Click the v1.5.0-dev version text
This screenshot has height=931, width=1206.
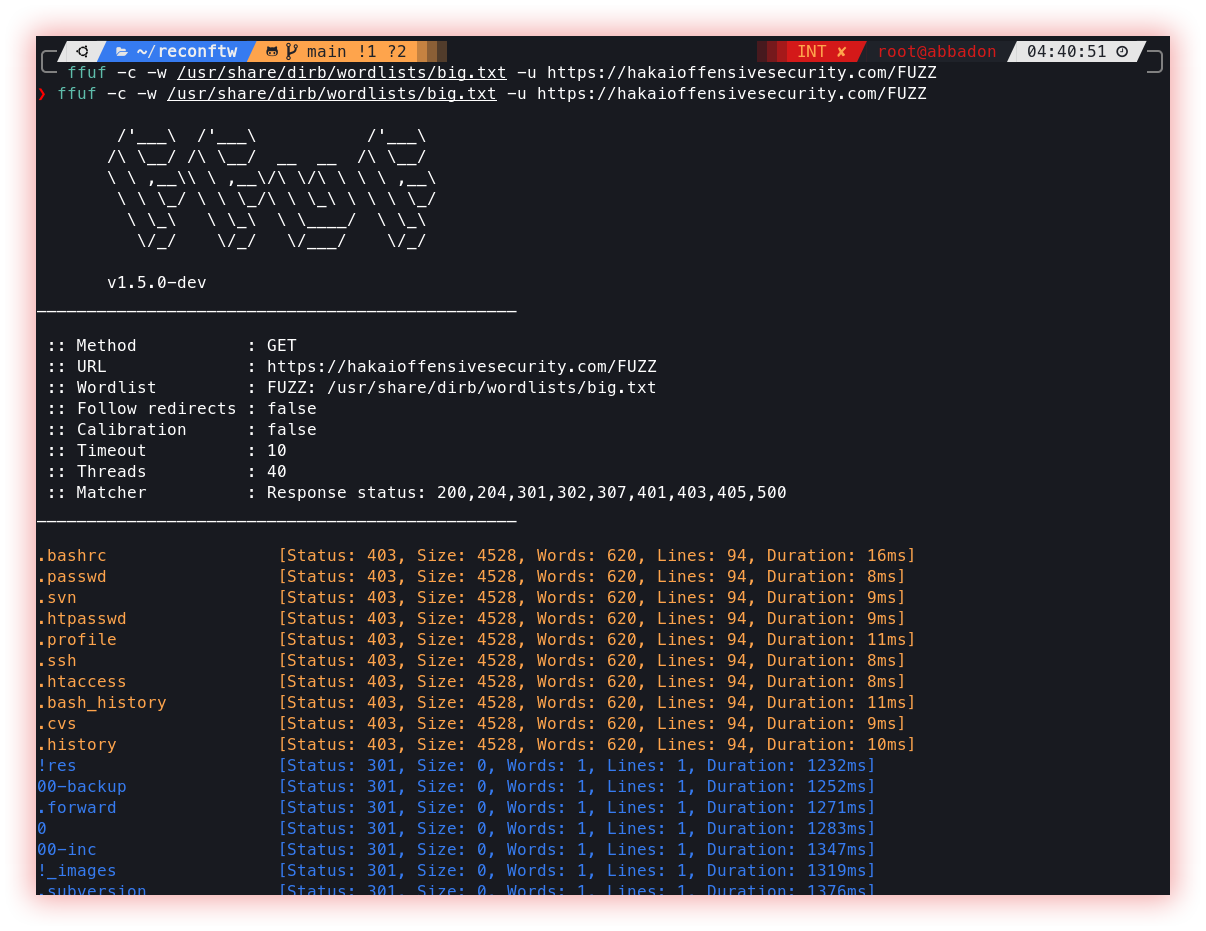pos(157,283)
